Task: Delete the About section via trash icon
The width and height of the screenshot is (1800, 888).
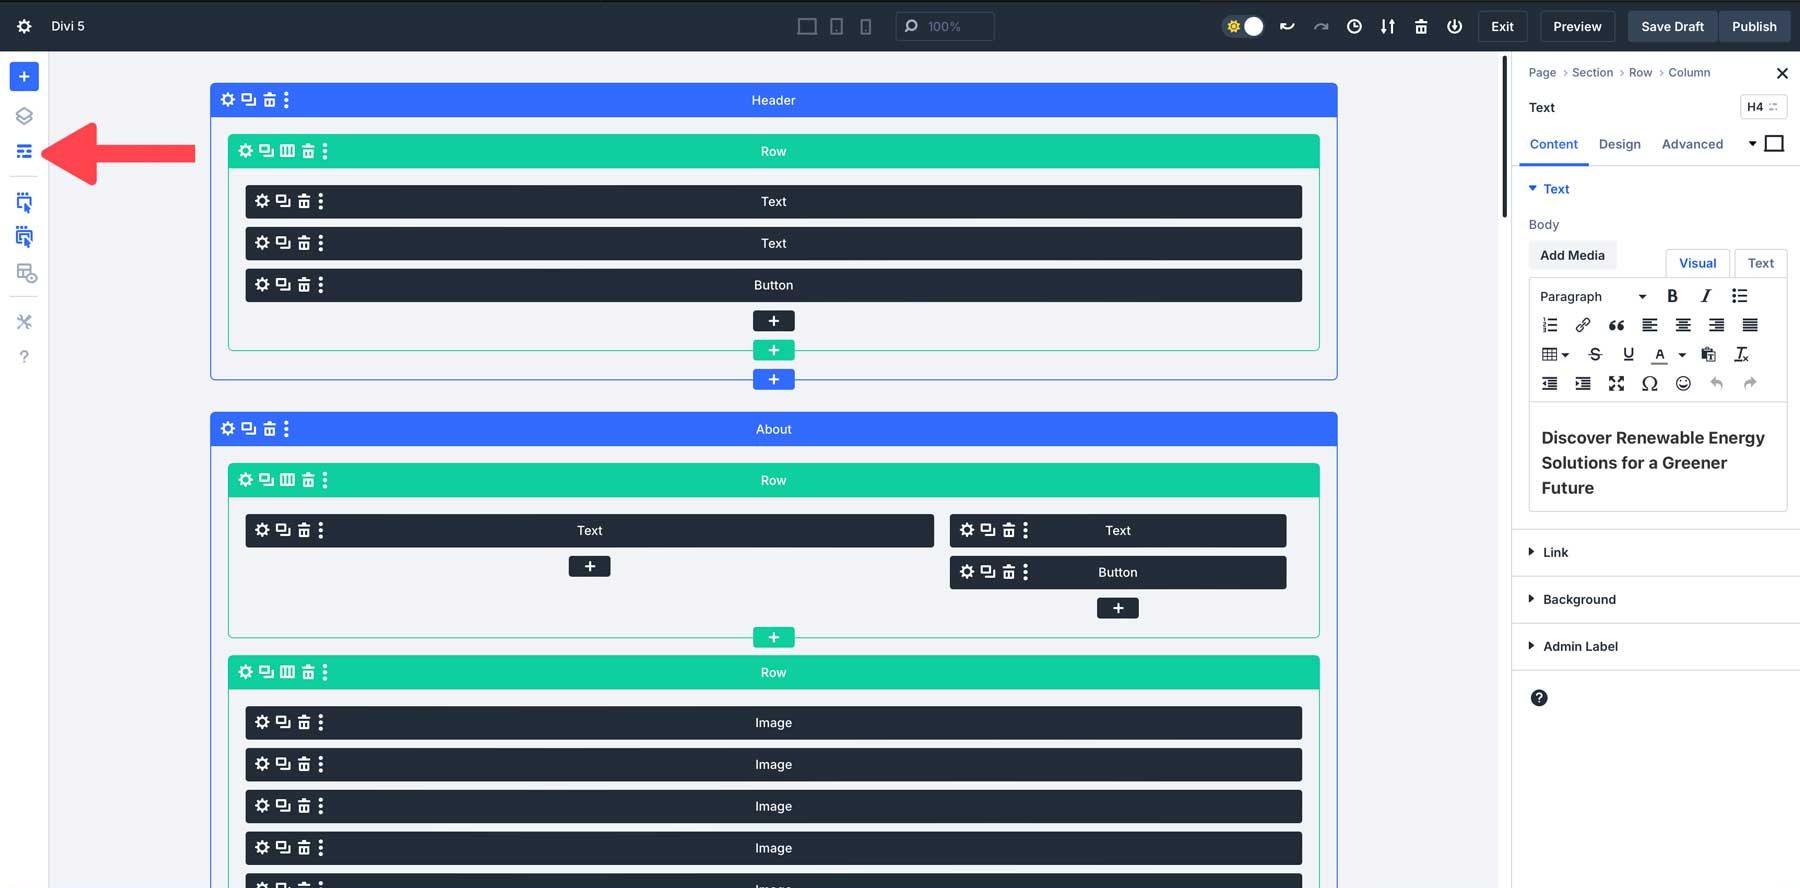Action: coord(269,429)
